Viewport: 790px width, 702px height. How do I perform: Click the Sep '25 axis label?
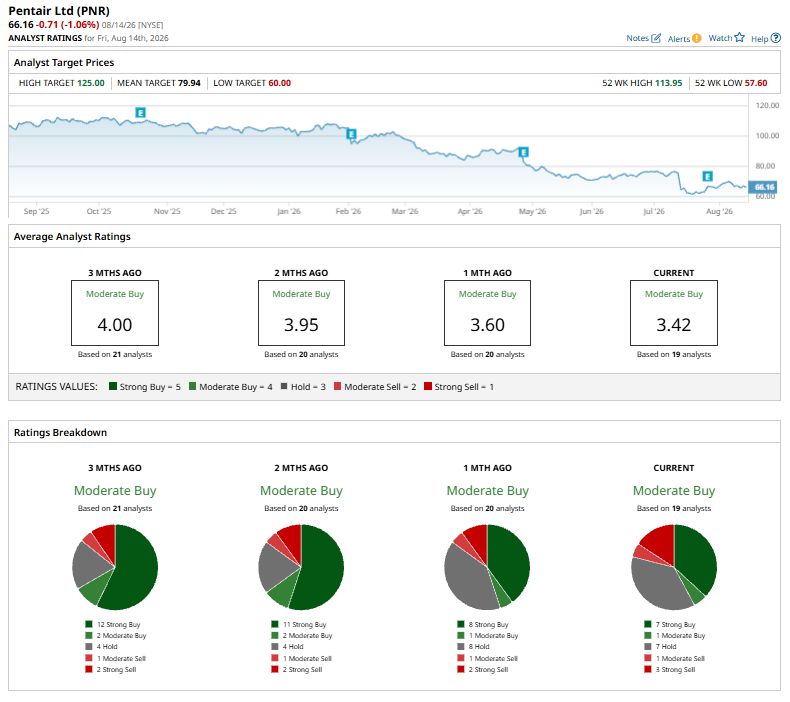click(36, 211)
